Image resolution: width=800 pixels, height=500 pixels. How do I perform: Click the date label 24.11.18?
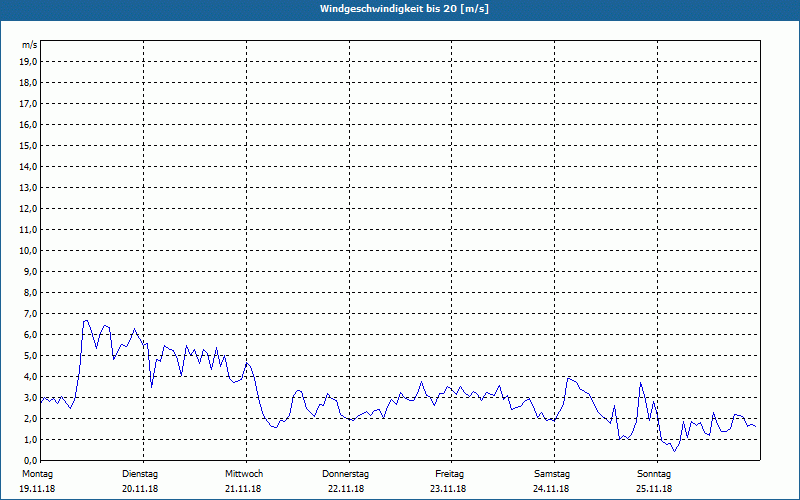coord(552,489)
